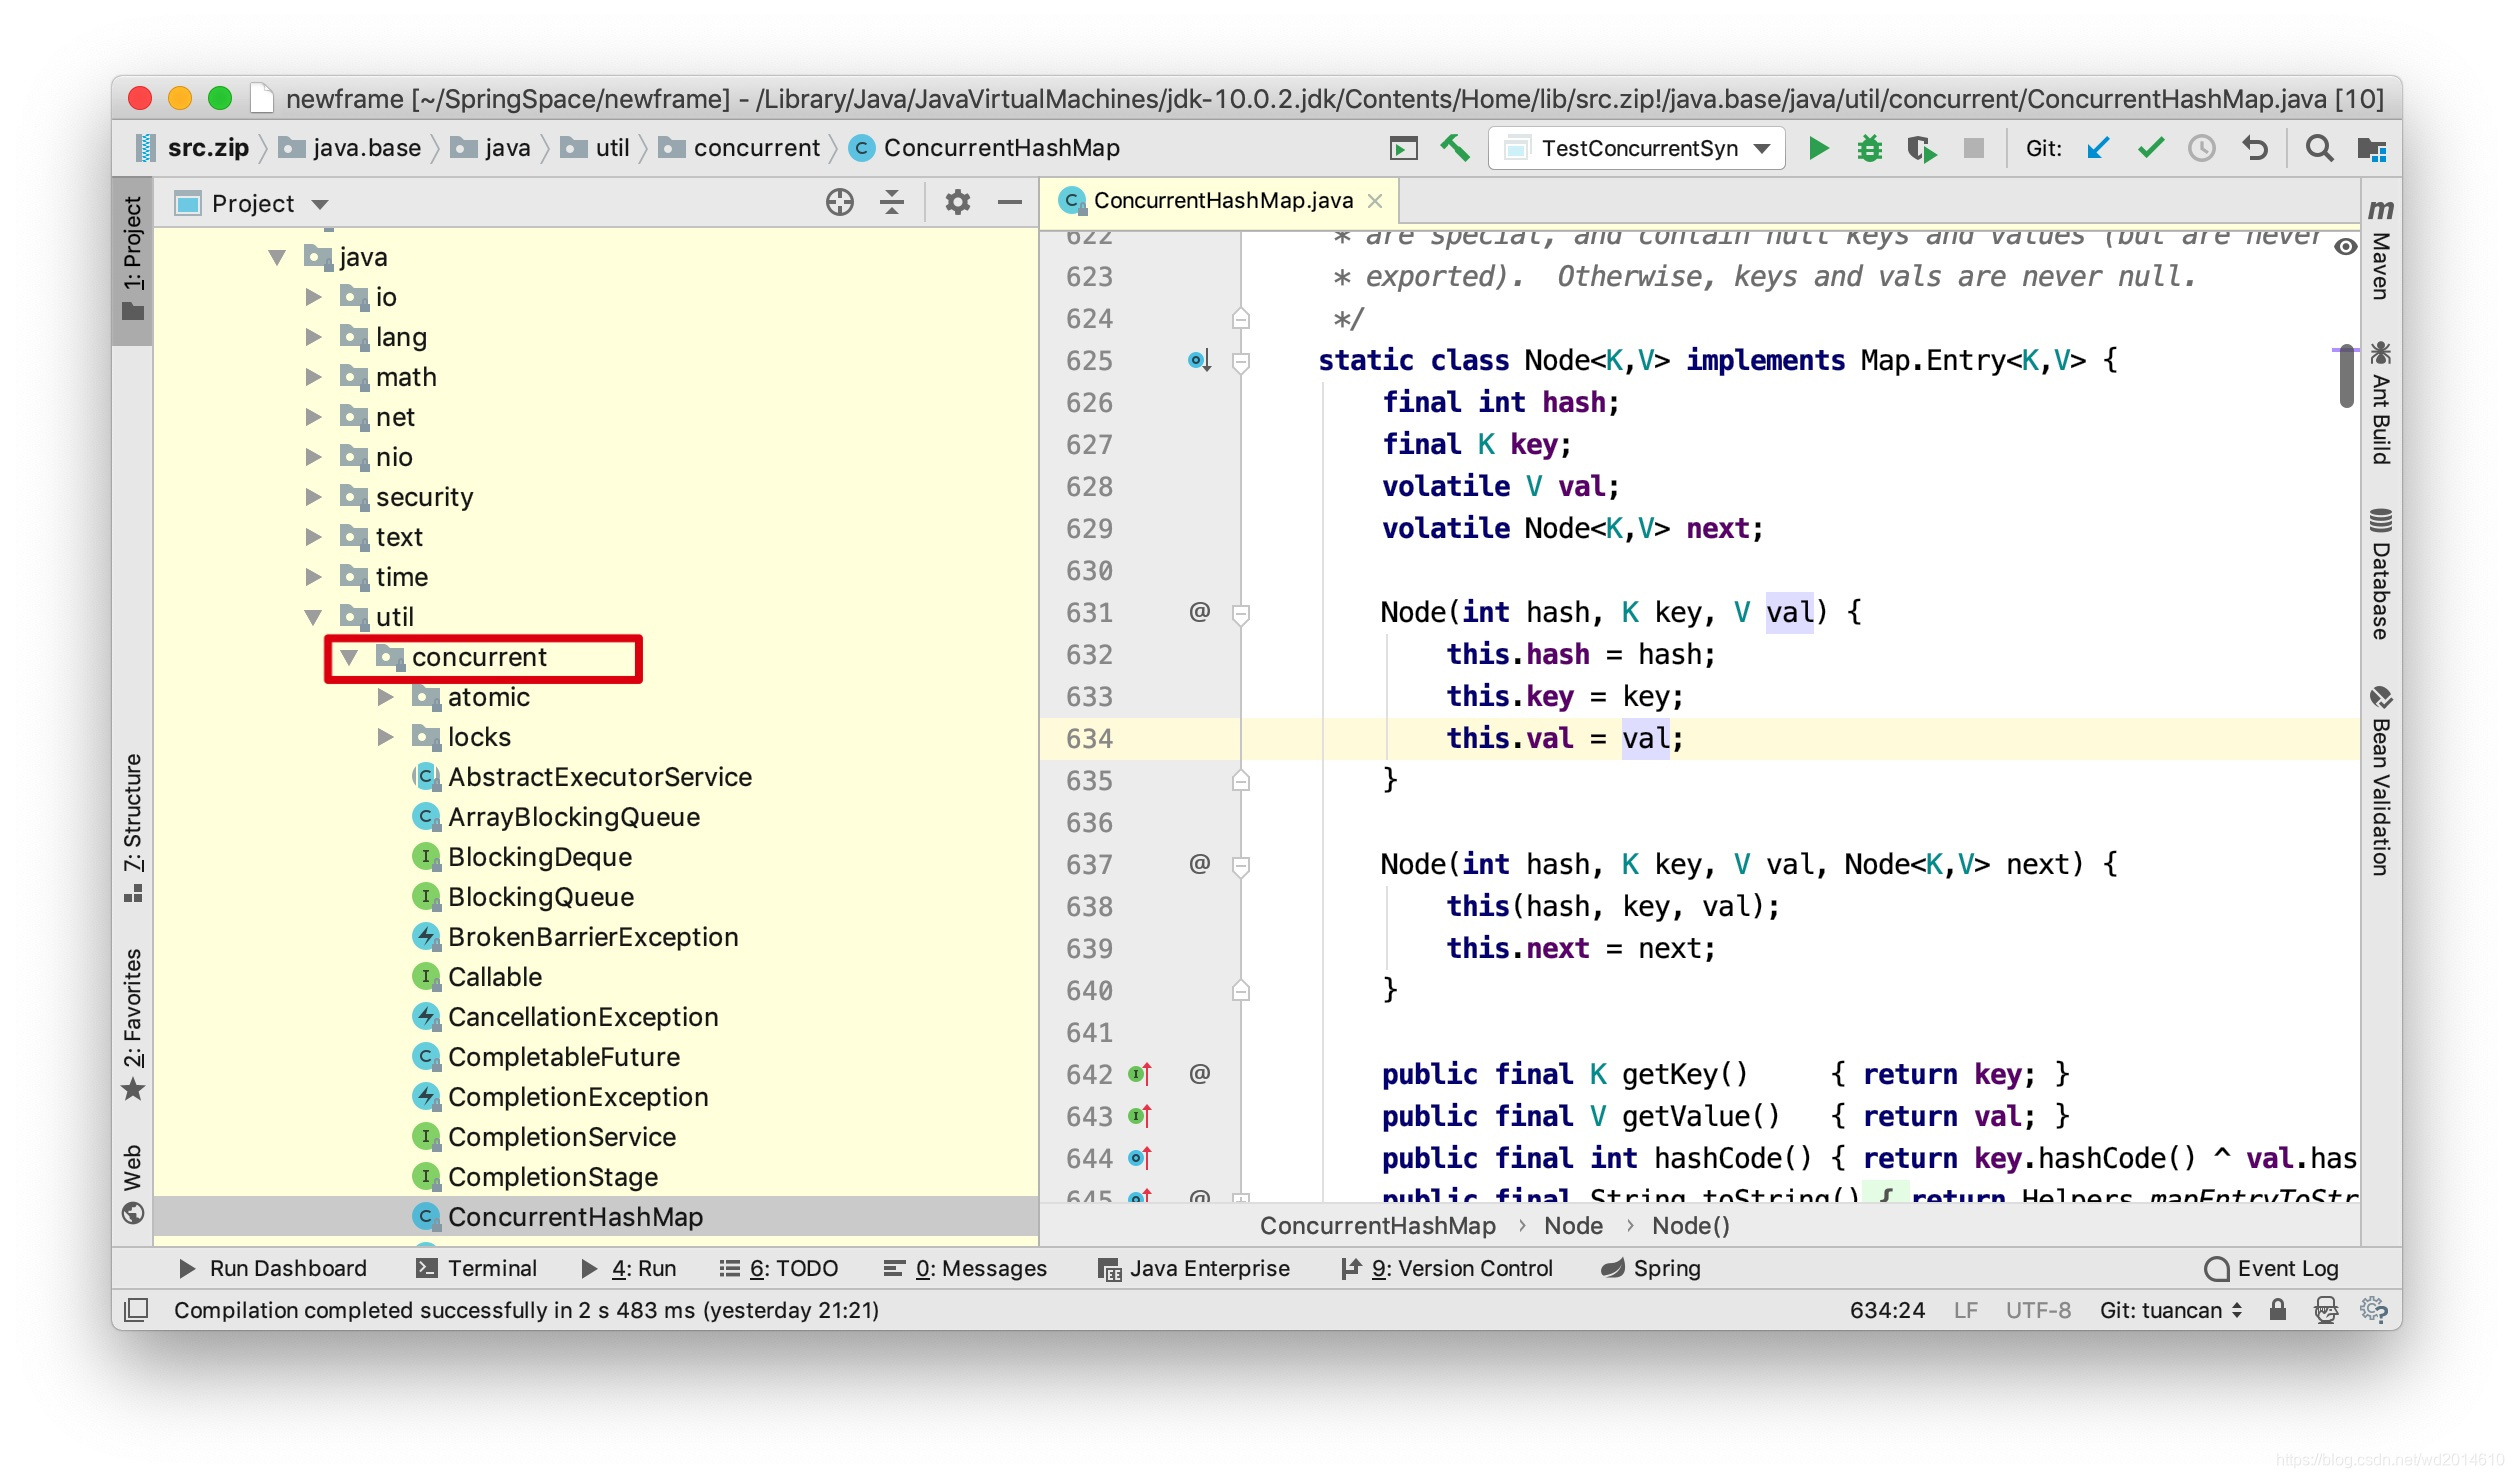This screenshot has width=2514, height=1478.
Task: Collapse the concurrent package
Action: click(349, 657)
